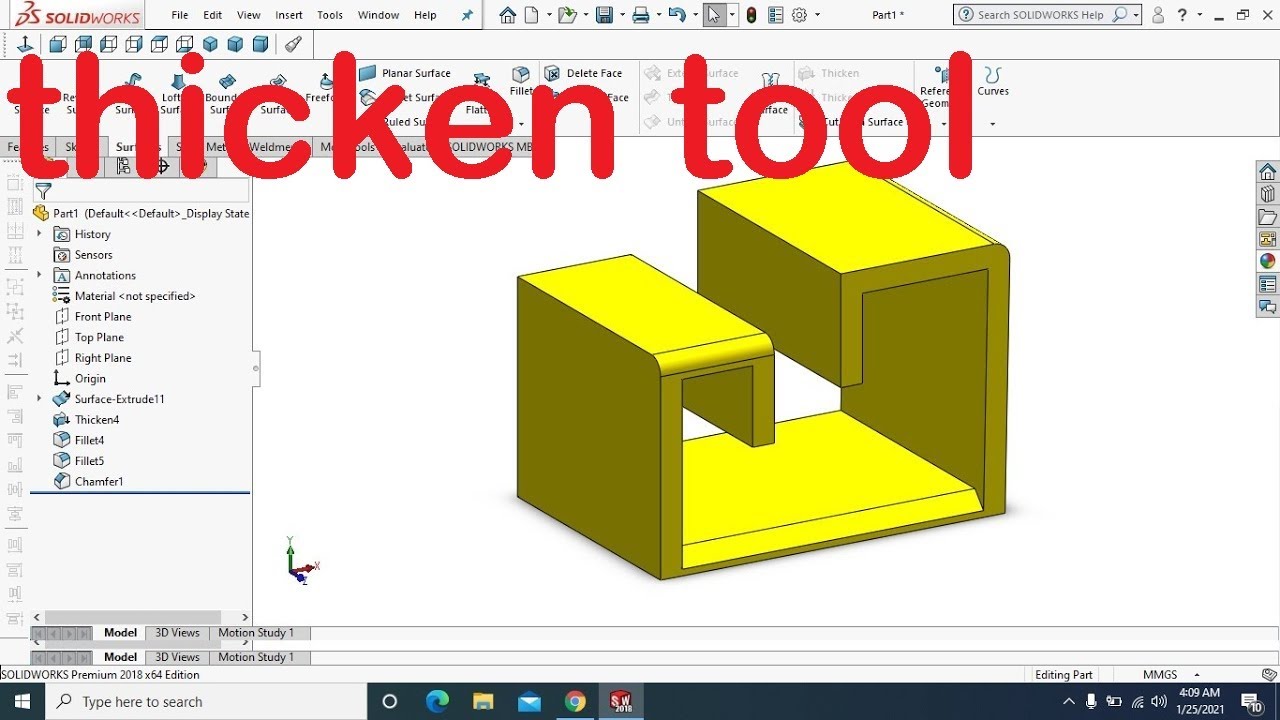Open the File Explorer task pane icon
1280x720 pixels.
pyautogui.click(x=1268, y=217)
